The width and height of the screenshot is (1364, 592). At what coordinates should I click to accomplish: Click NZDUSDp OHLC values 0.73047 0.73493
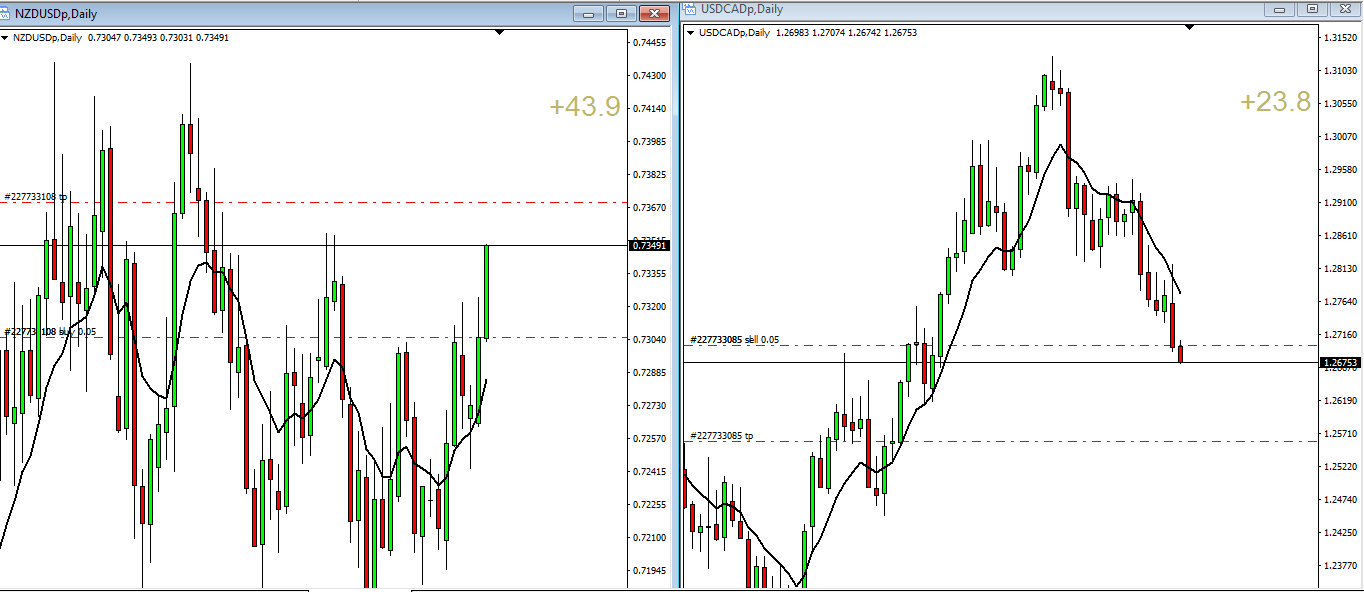pos(124,38)
